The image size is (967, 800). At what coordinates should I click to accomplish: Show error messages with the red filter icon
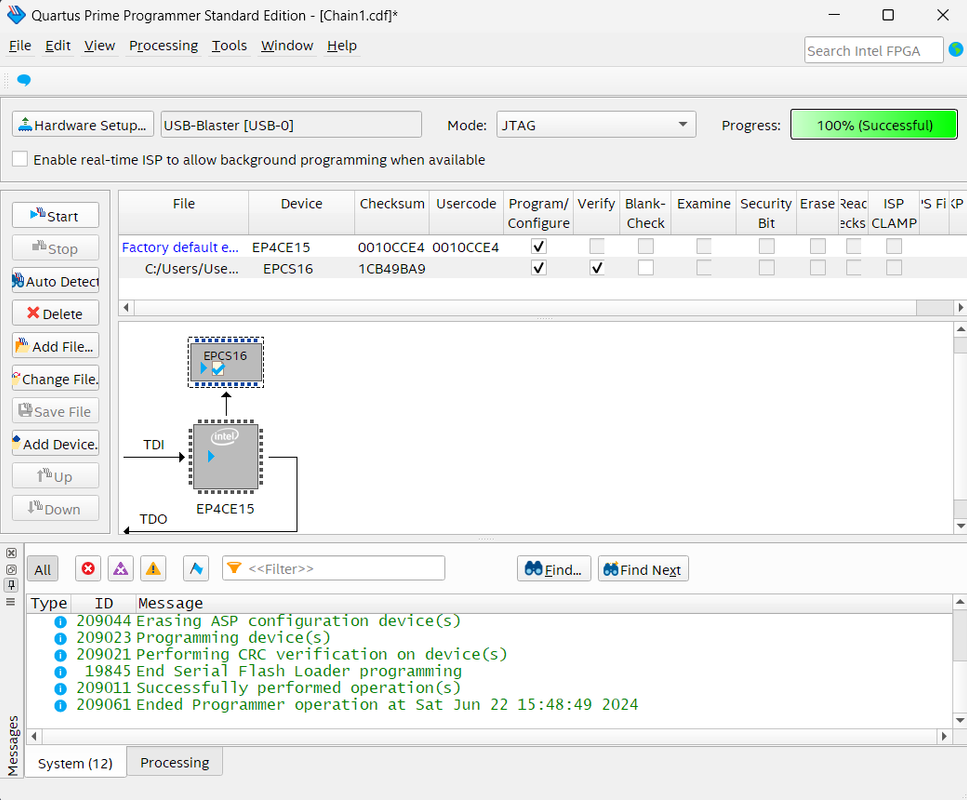tap(88, 569)
